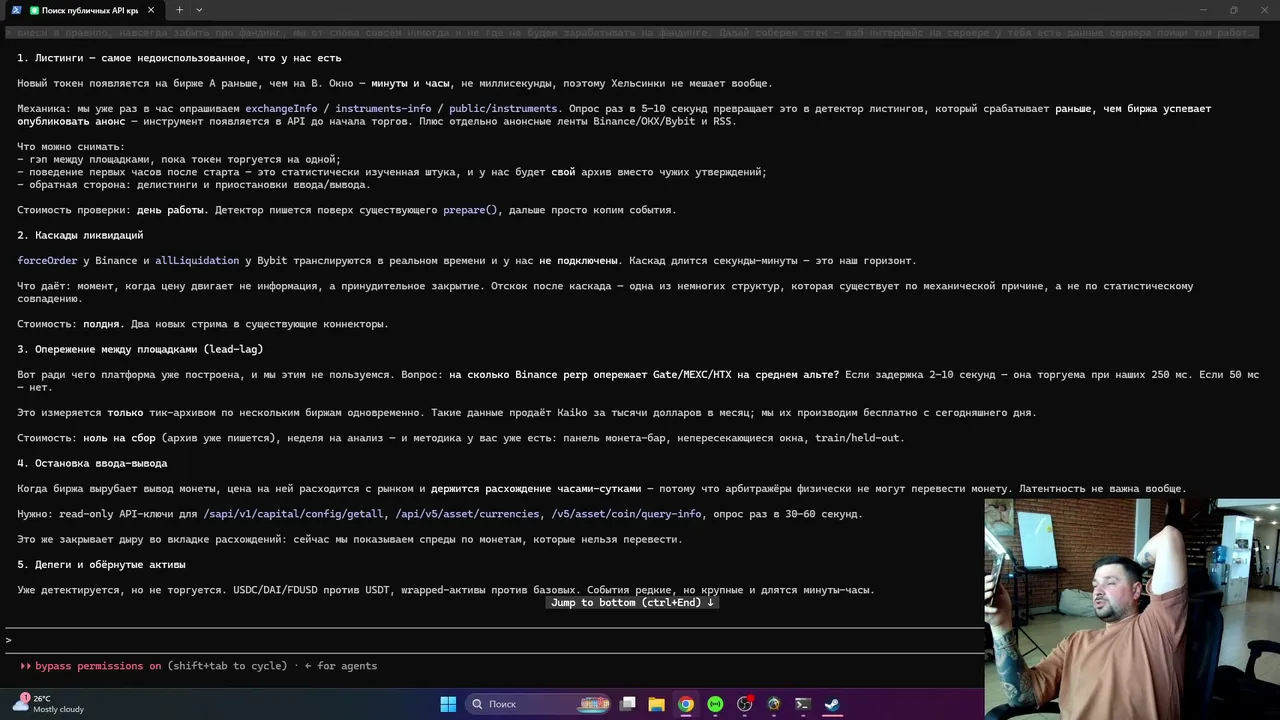The width and height of the screenshot is (1280, 720).
Task: Click the Windows taskbar search box "Поиск"
Action: [538, 704]
